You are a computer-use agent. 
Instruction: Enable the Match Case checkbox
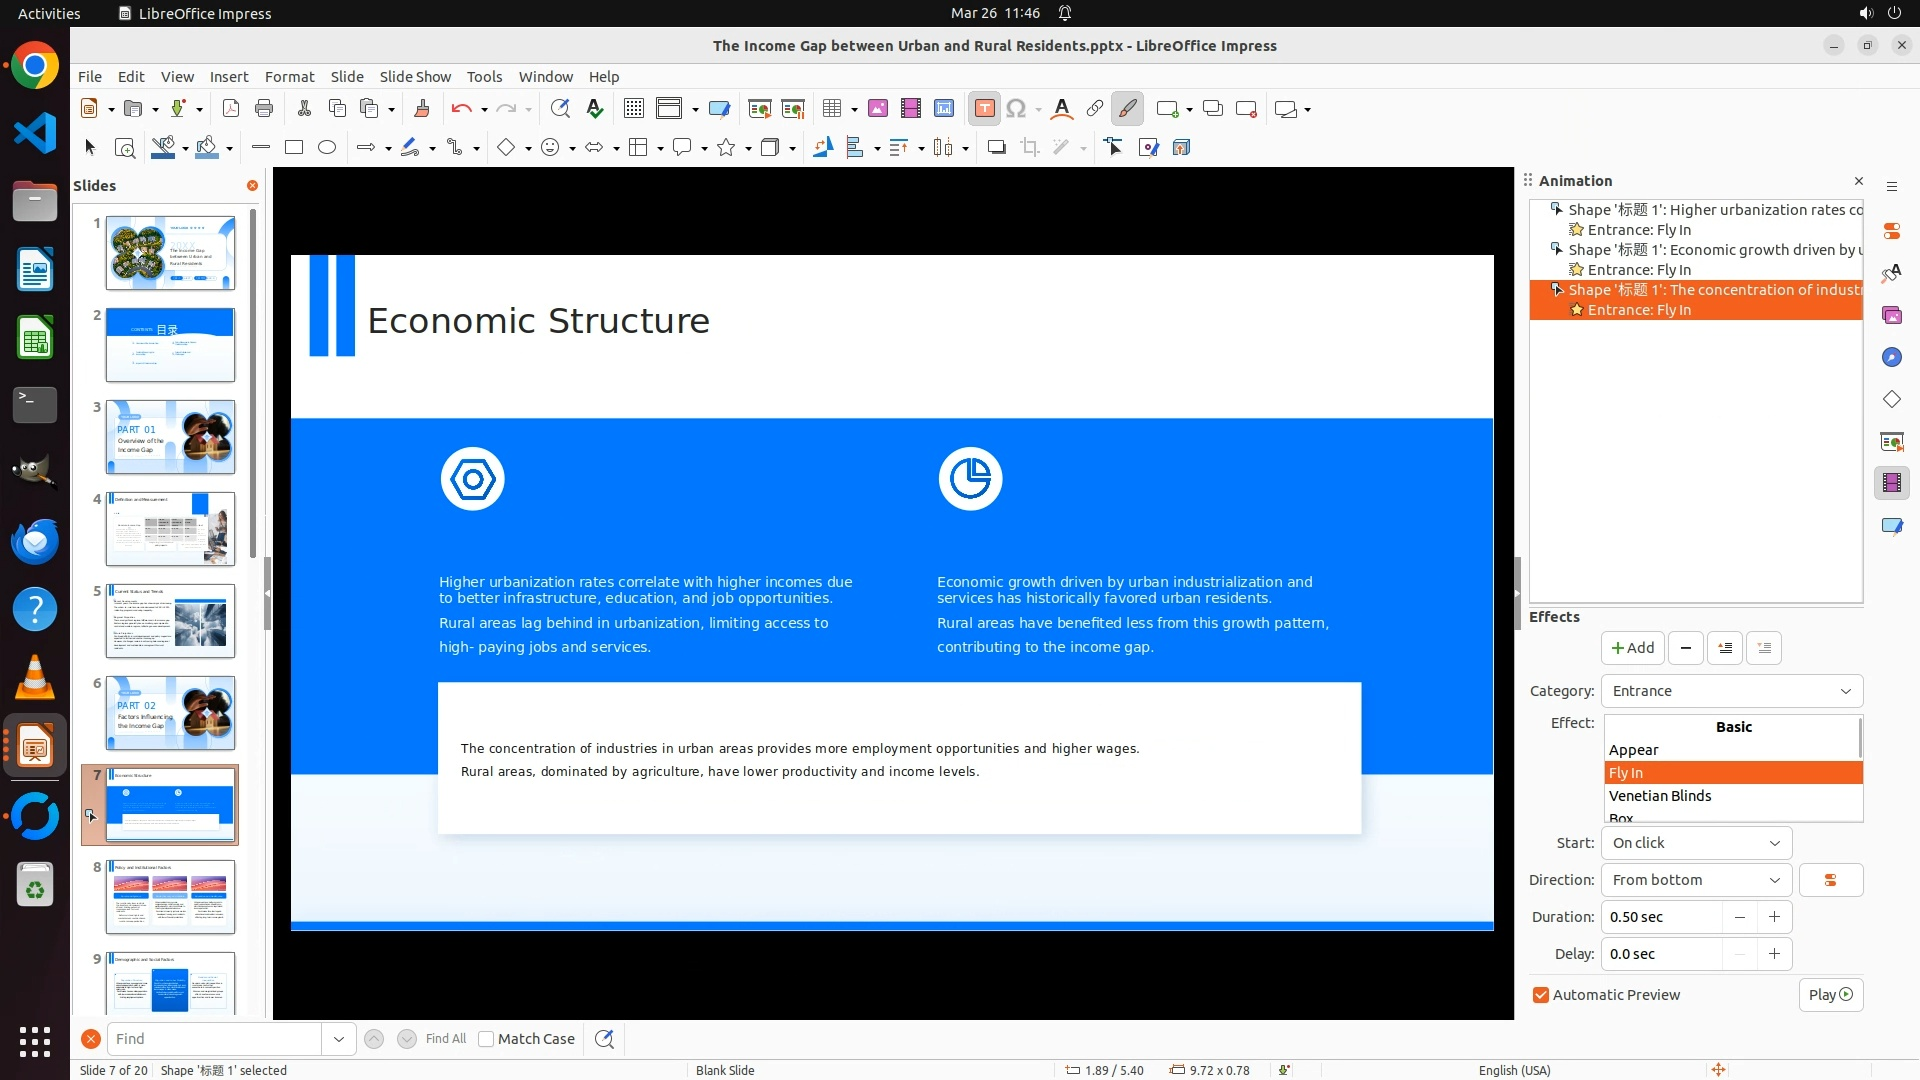[486, 1039]
